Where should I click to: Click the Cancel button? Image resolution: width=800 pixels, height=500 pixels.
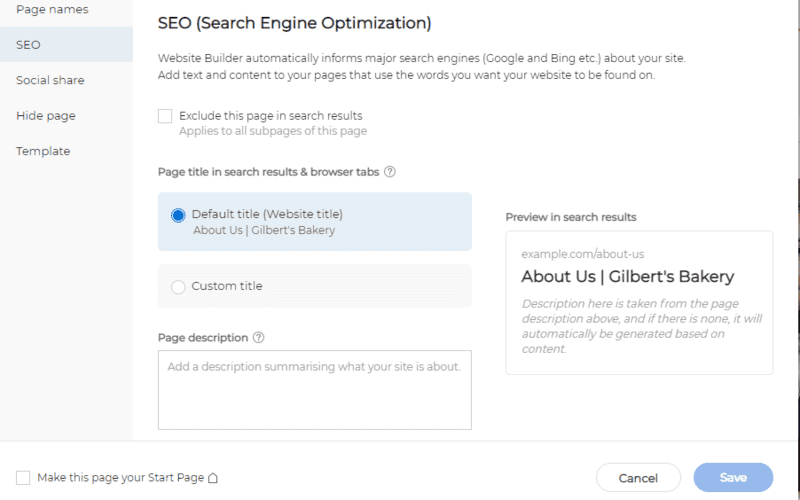coord(638,478)
